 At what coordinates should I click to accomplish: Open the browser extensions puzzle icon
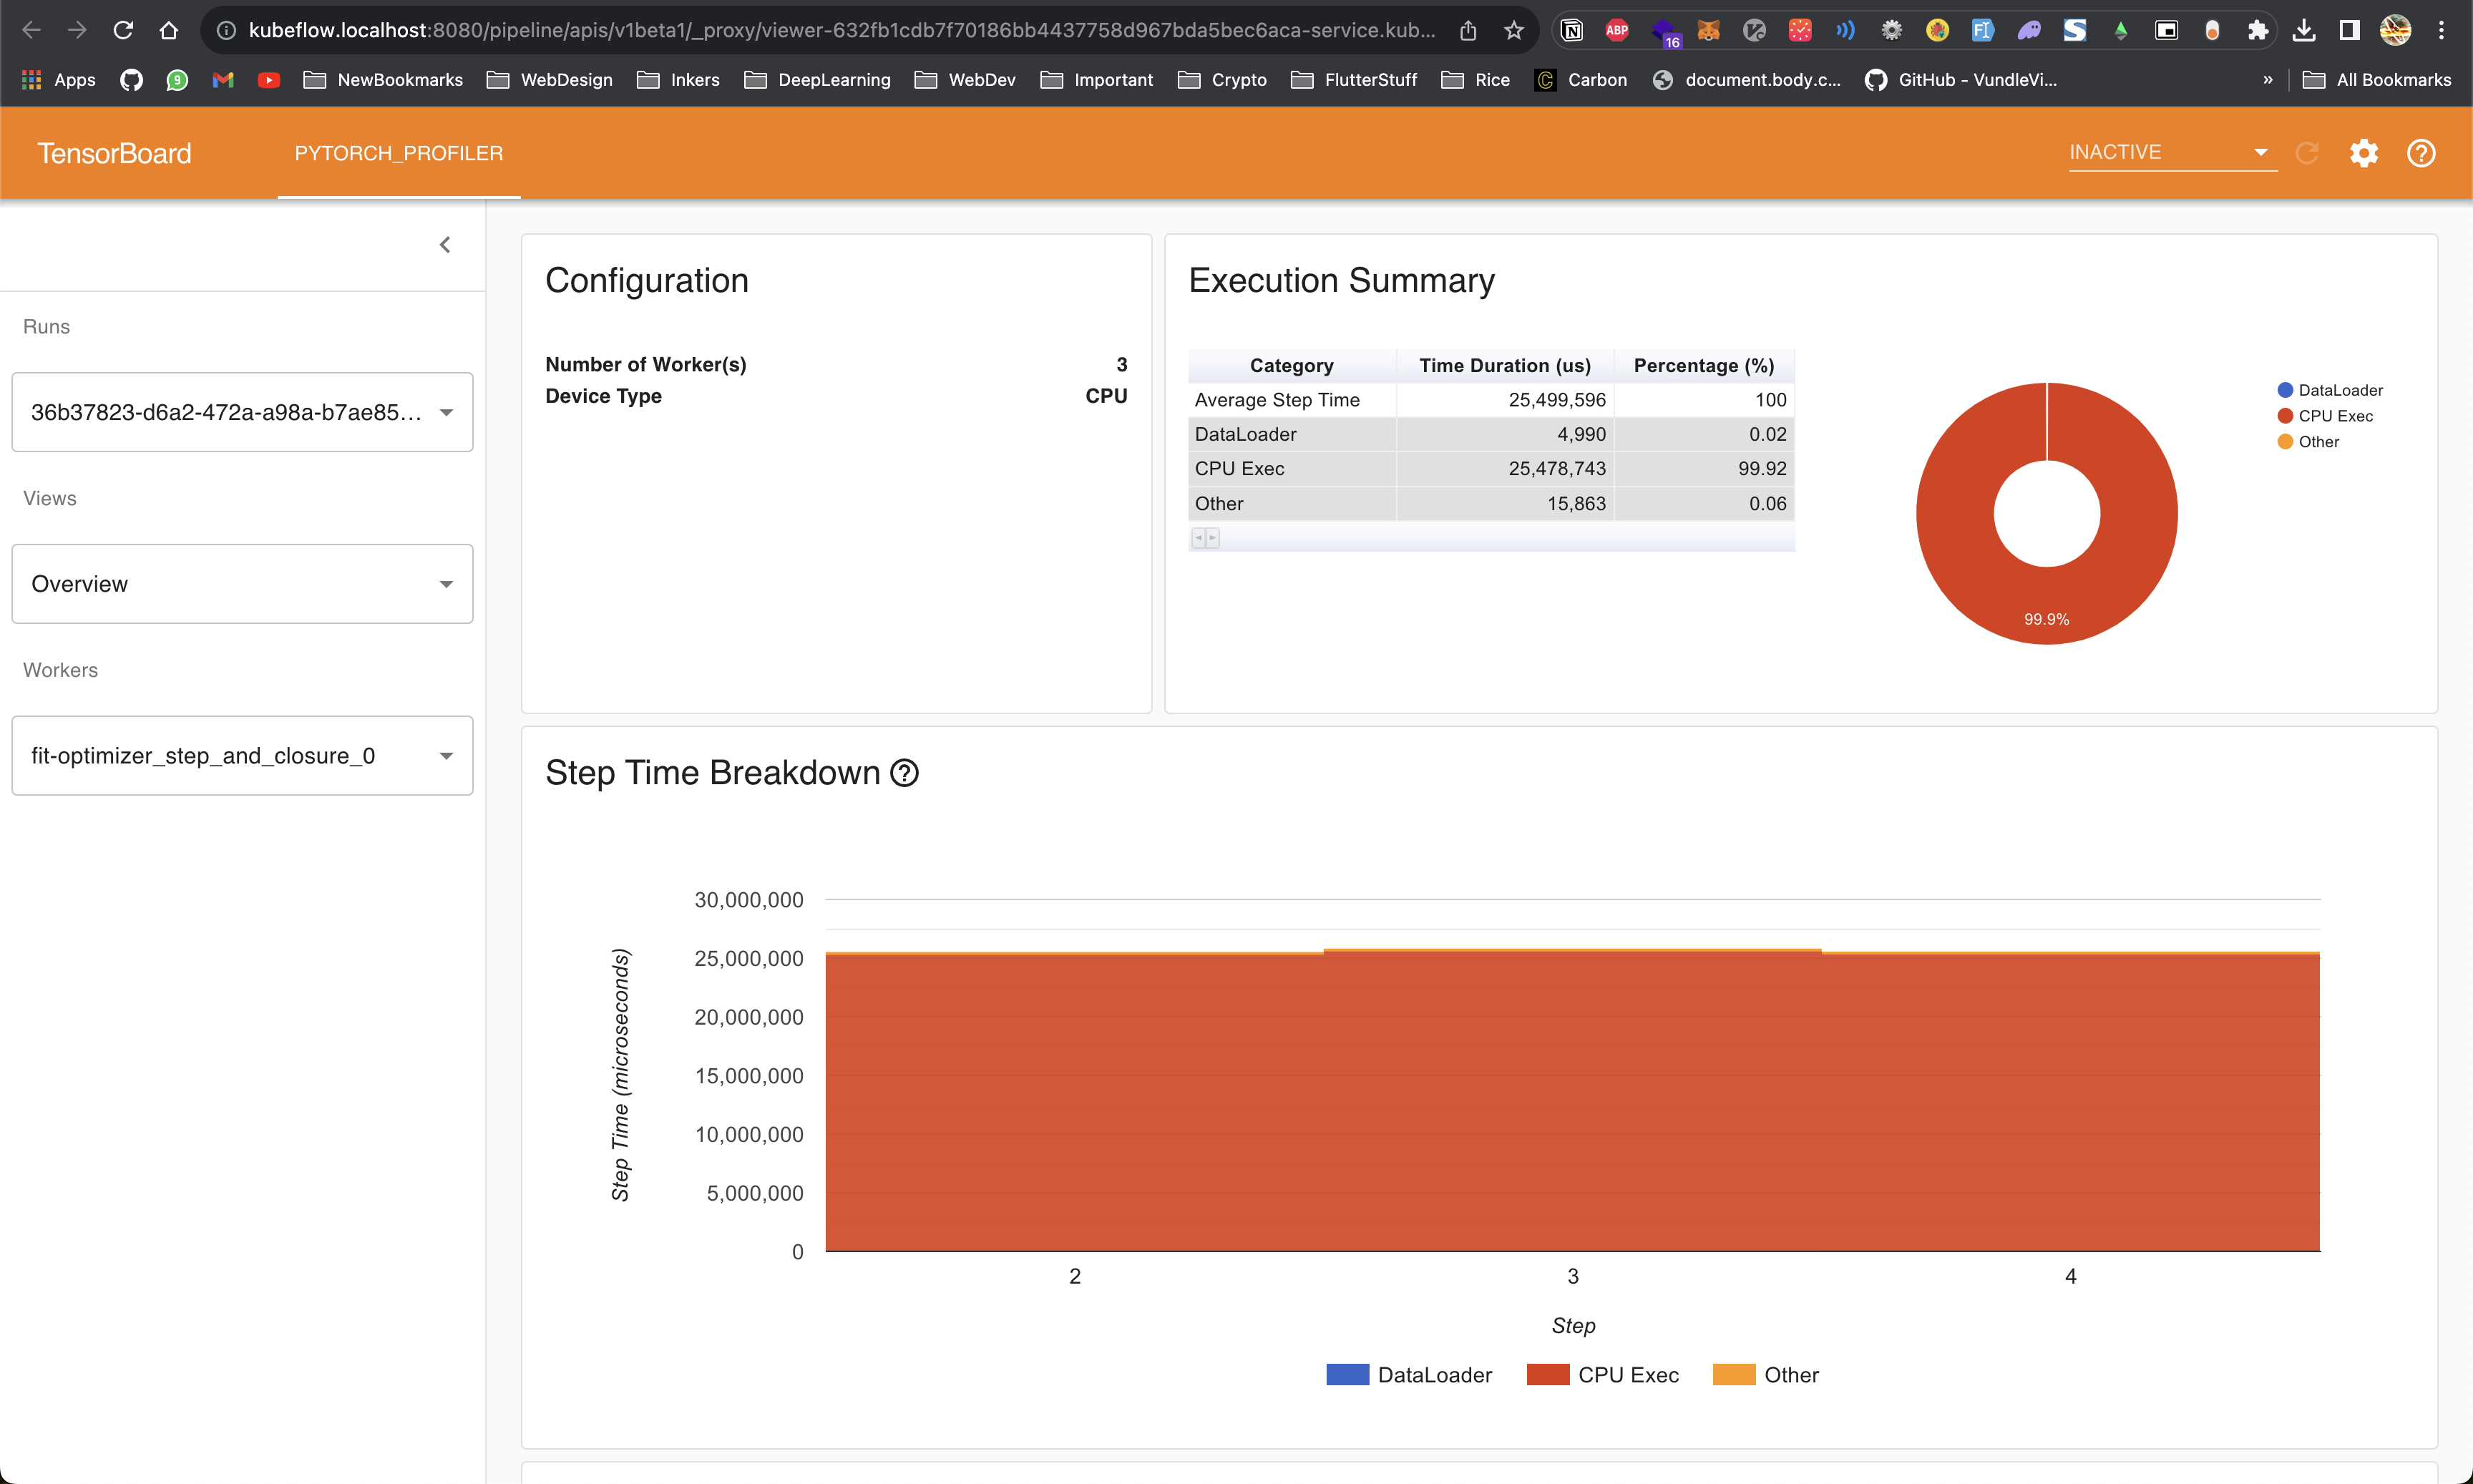pos(2257,30)
